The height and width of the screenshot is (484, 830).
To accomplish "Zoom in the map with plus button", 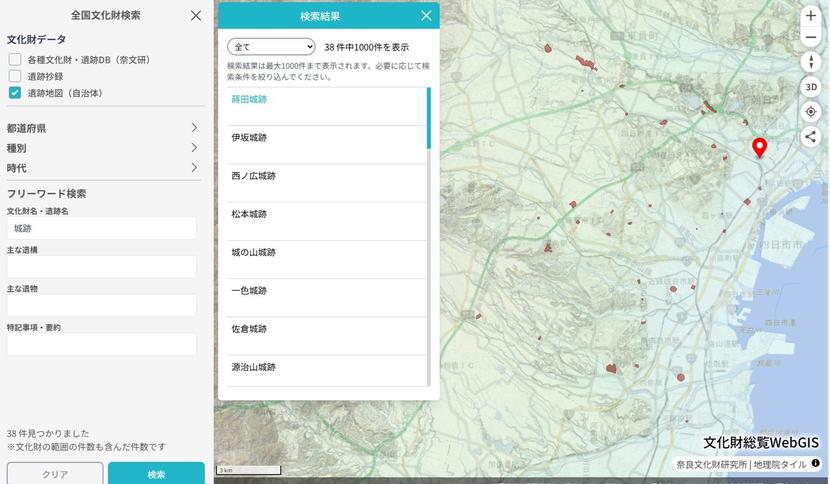I will click(810, 15).
